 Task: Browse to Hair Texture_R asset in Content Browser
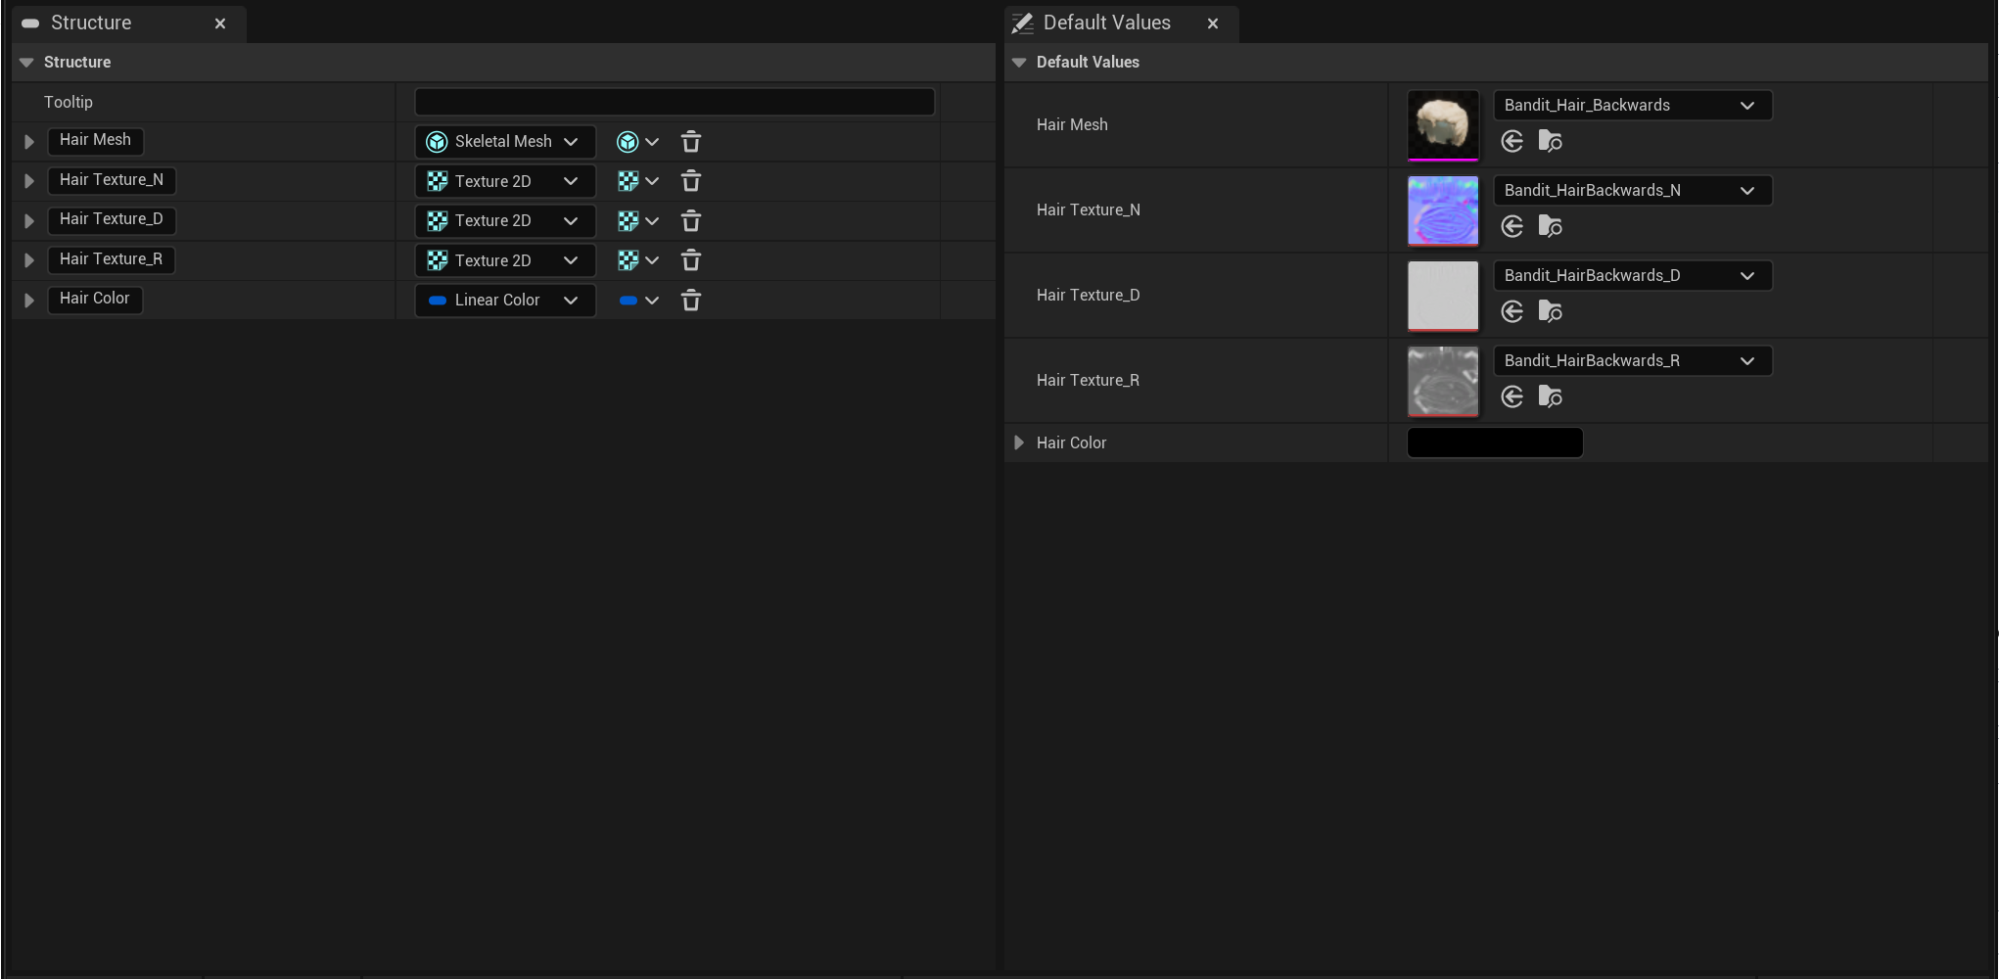pyautogui.click(x=1550, y=397)
